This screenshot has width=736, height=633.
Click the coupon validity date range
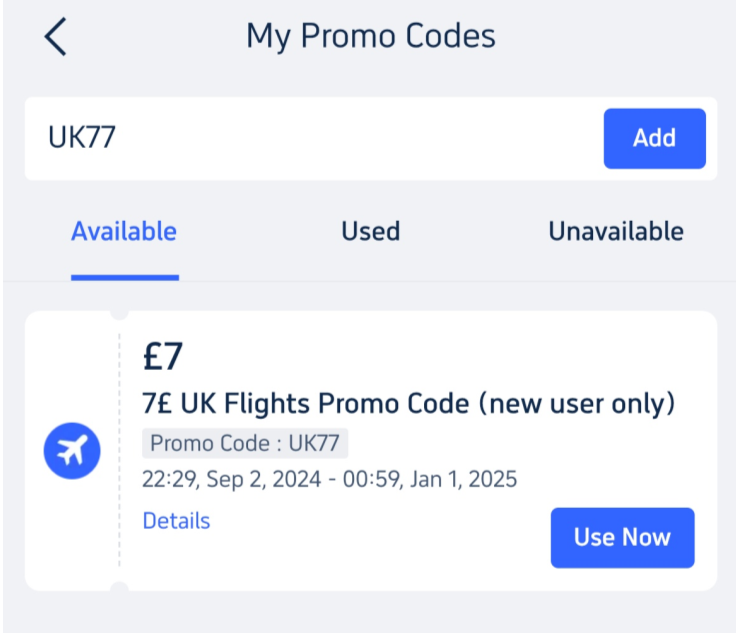330,480
